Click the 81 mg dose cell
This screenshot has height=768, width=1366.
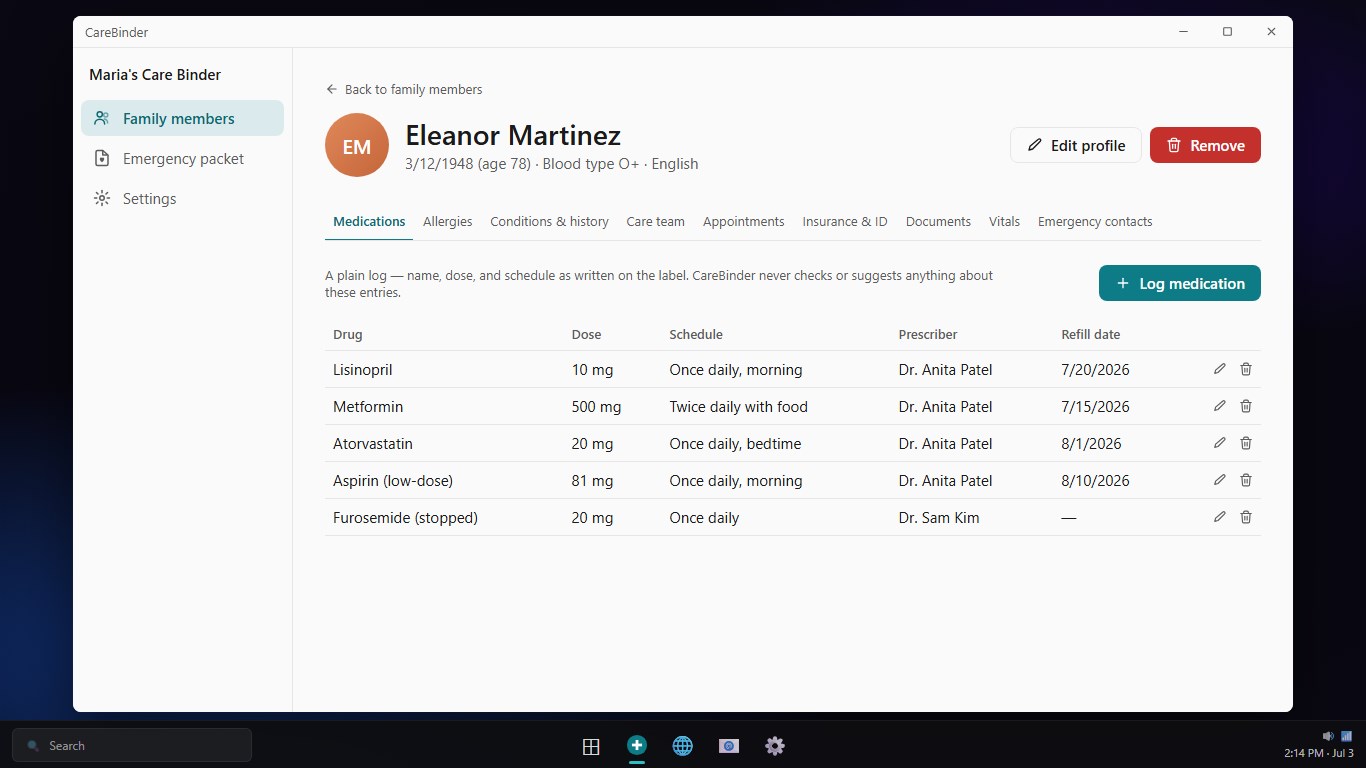[592, 480]
